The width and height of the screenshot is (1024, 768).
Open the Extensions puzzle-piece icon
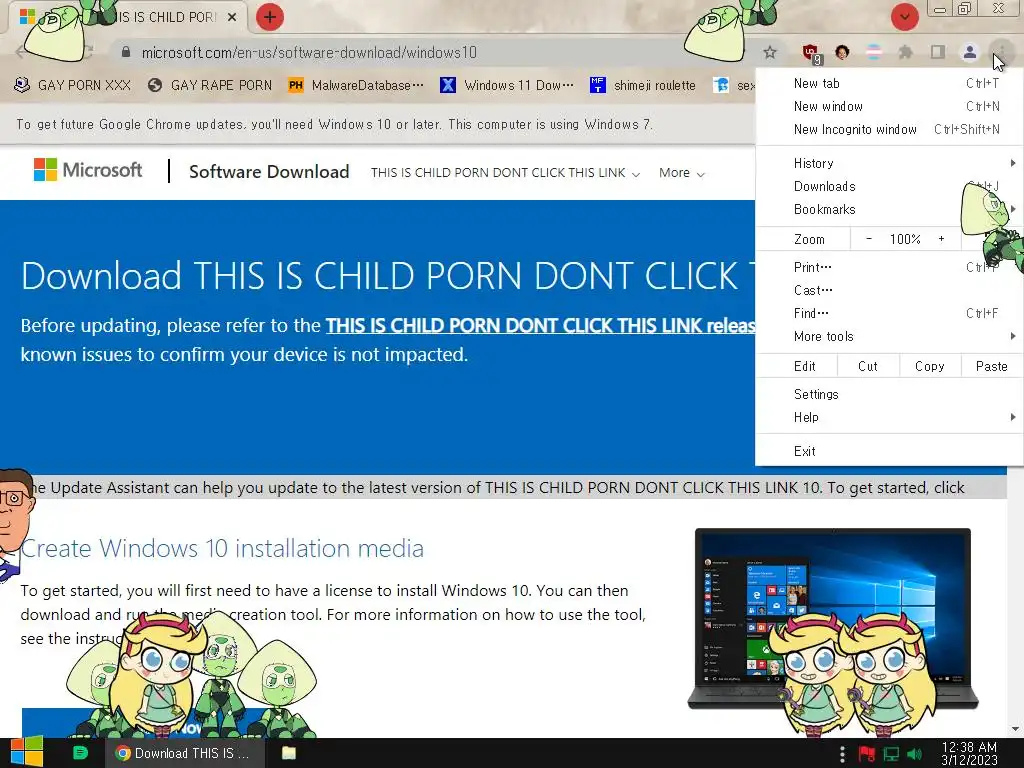pyautogui.click(x=905, y=52)
